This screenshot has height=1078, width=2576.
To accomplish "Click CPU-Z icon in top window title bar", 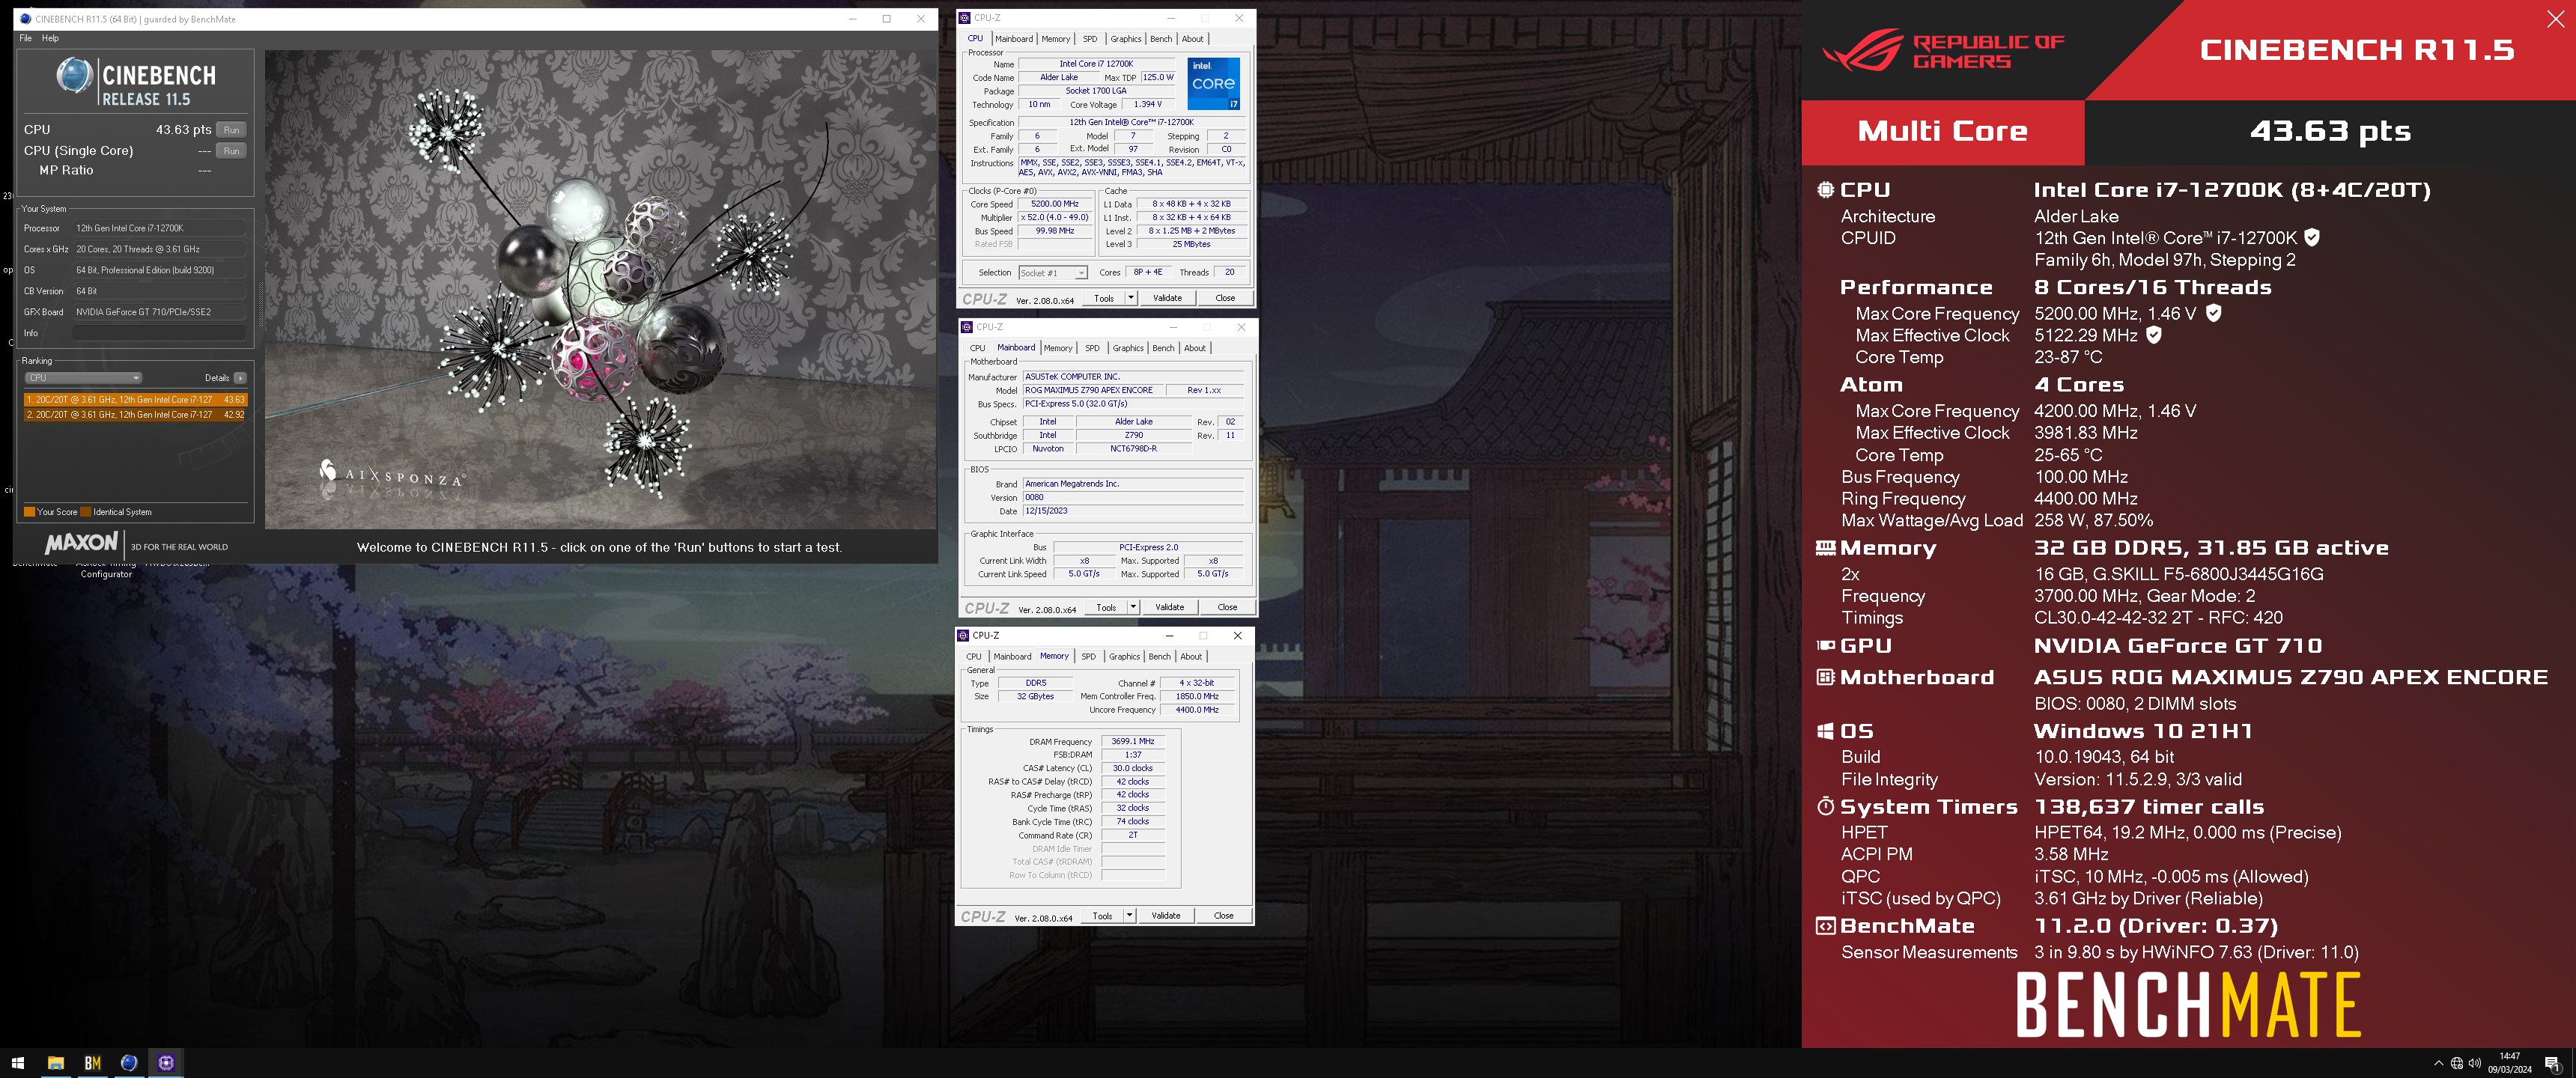I will 964,18.
